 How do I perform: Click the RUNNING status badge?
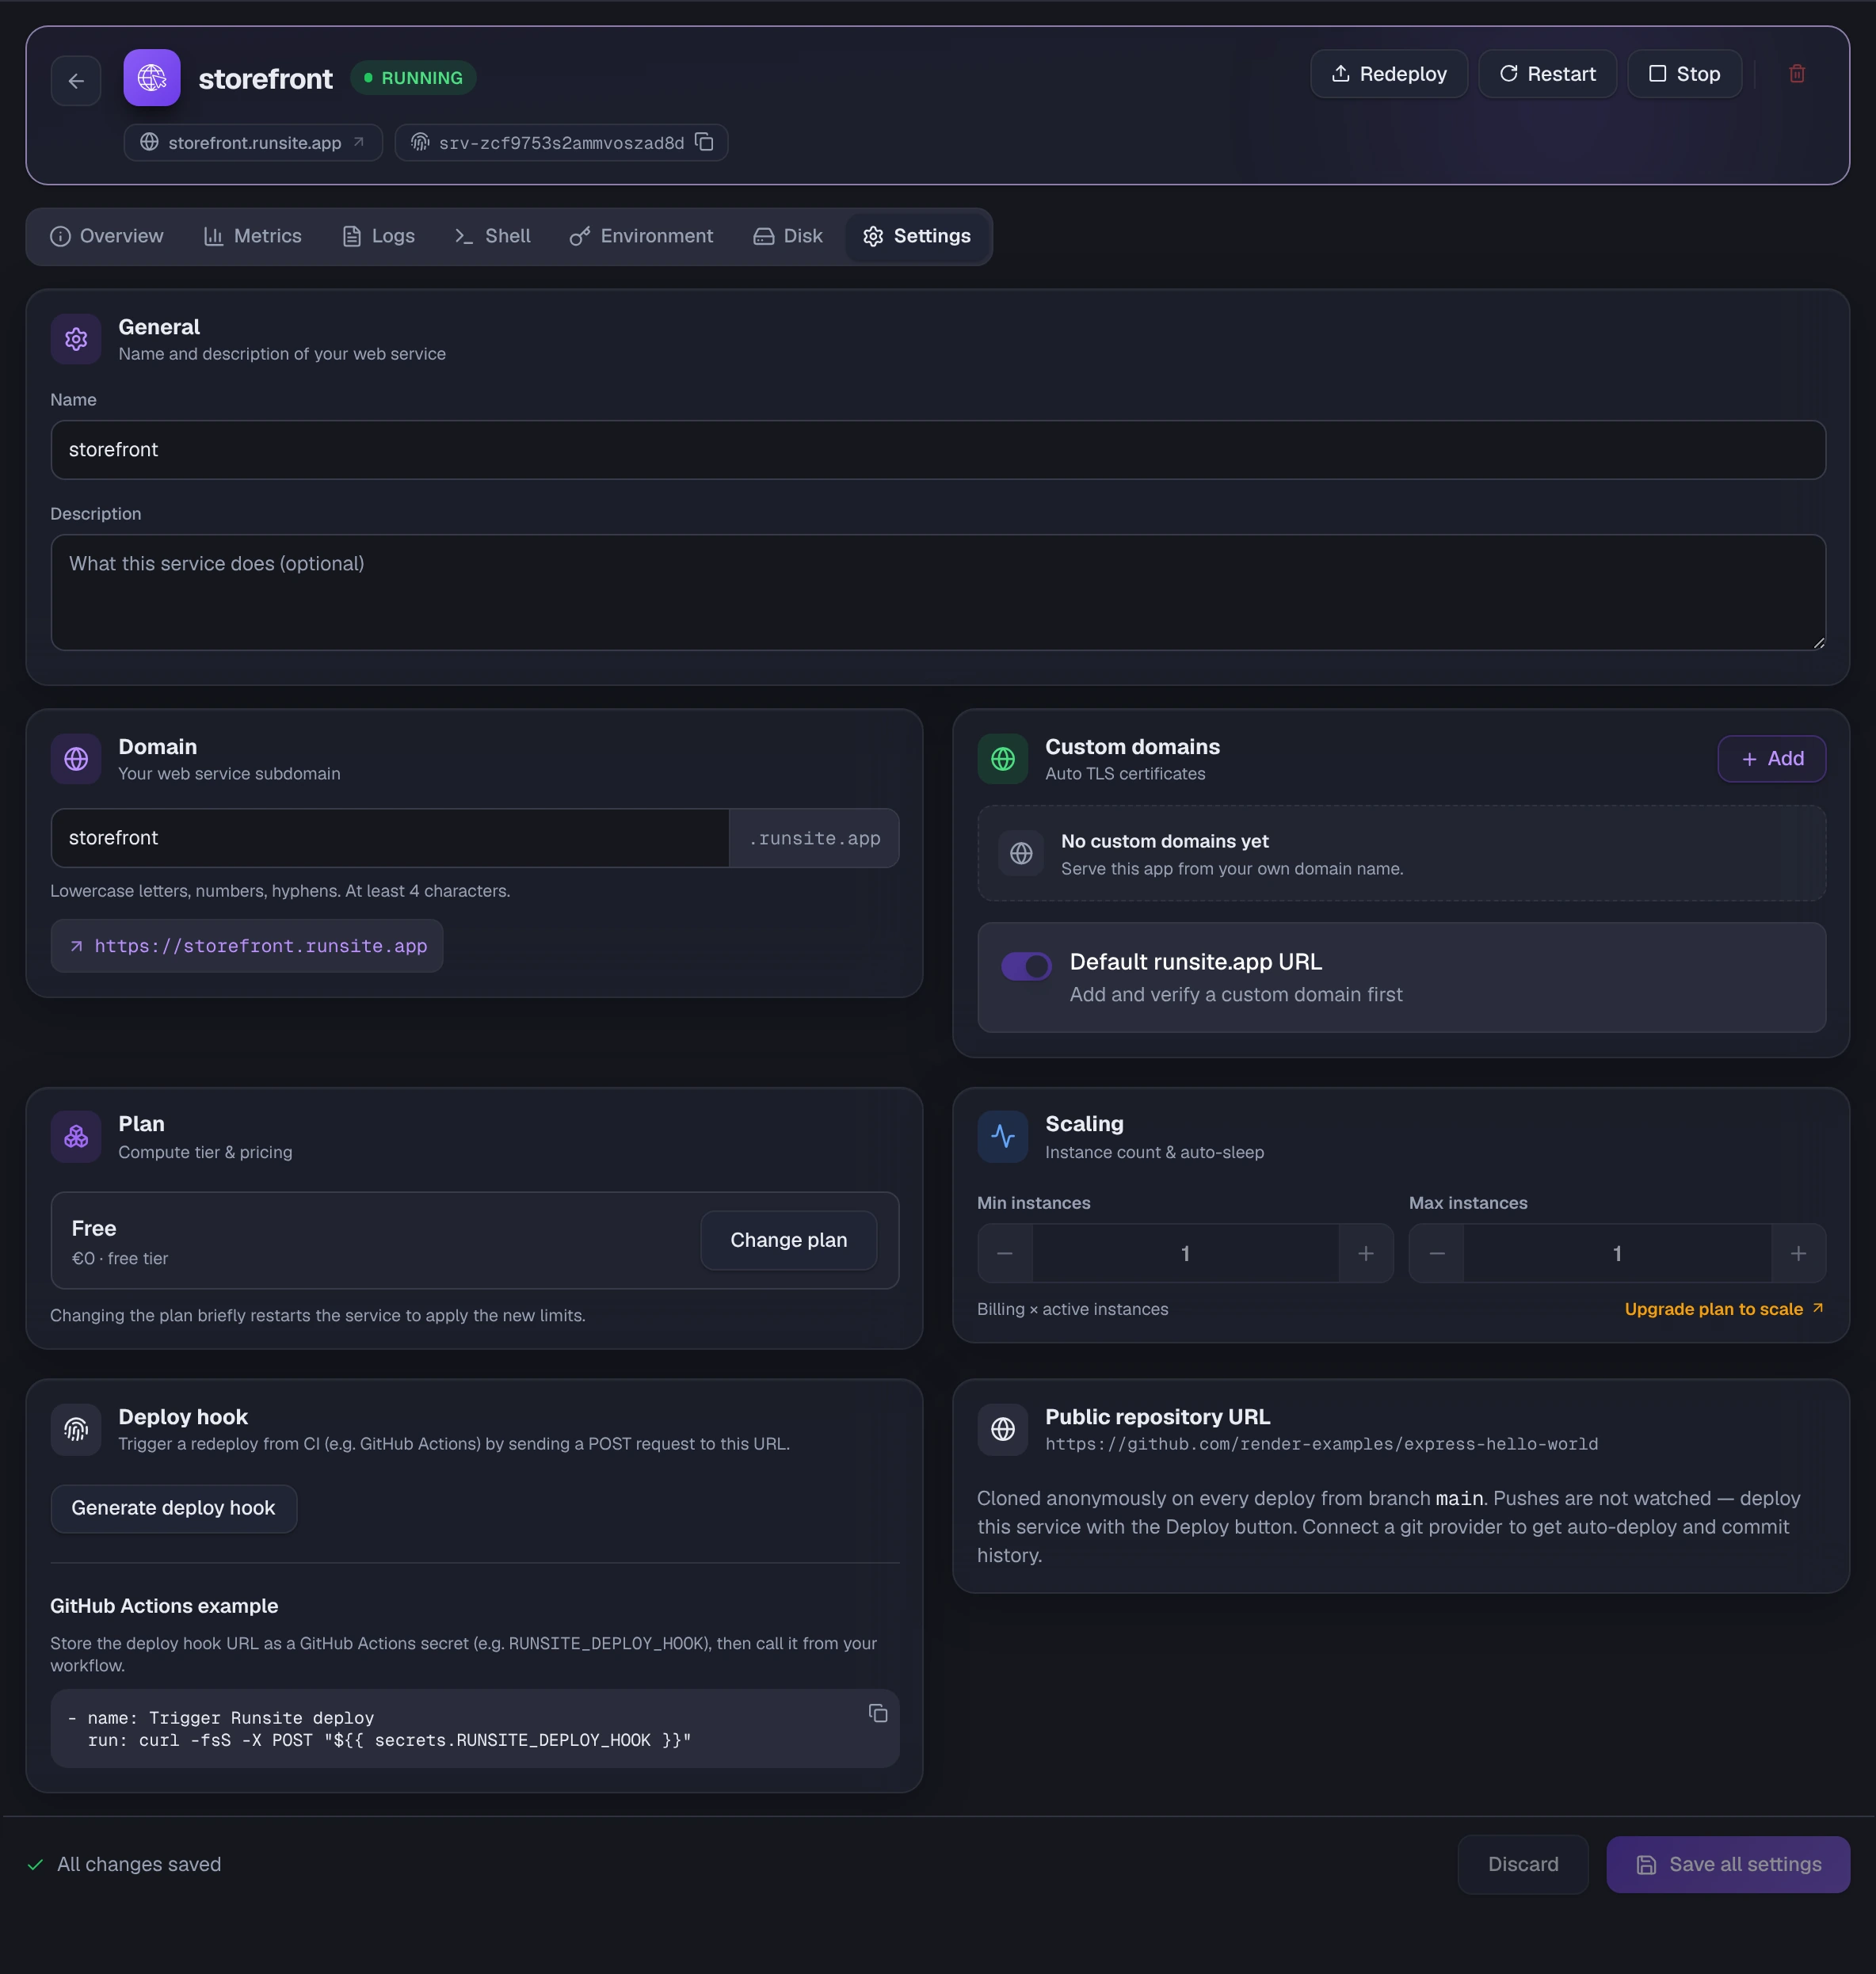click(x=413, y=78)
